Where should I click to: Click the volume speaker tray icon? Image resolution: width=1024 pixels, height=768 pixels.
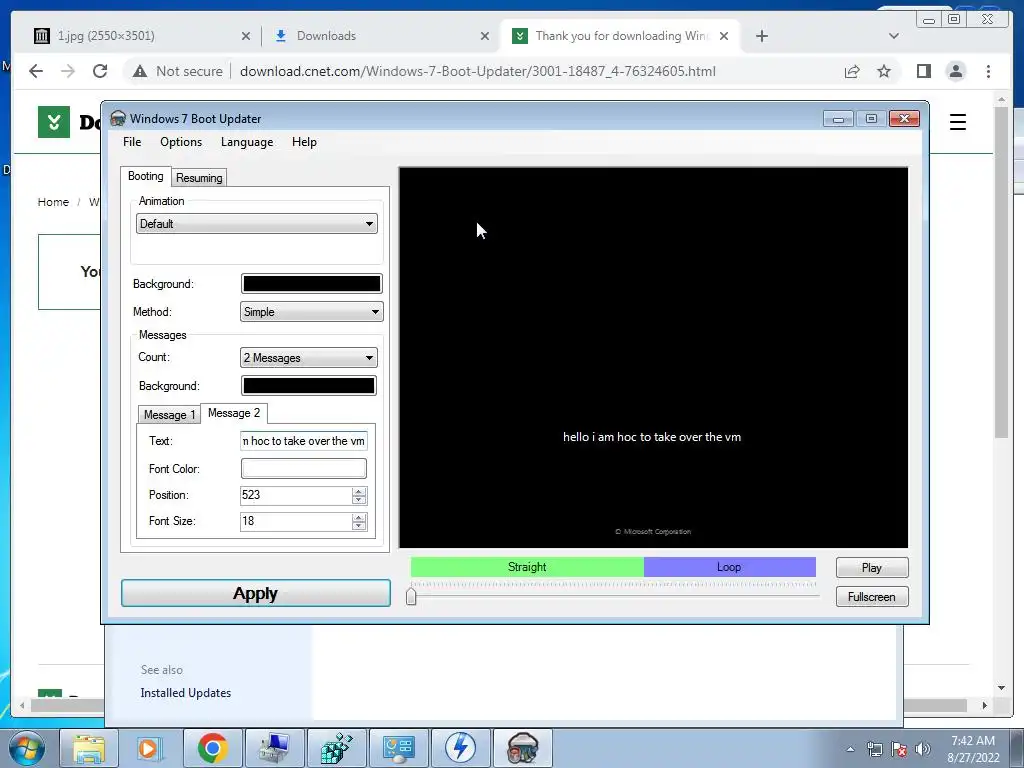coord(923,749)
